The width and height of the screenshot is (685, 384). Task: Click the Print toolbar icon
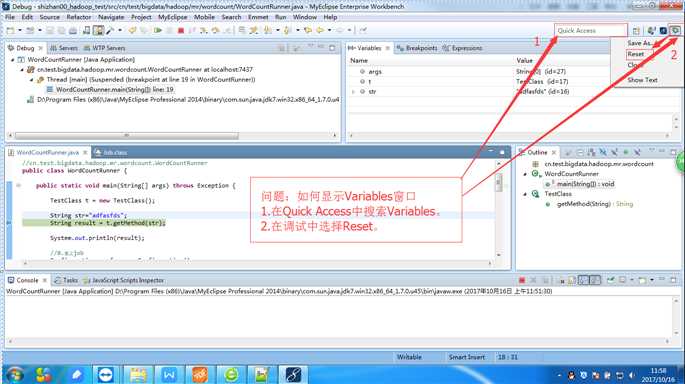coord(73,30)
